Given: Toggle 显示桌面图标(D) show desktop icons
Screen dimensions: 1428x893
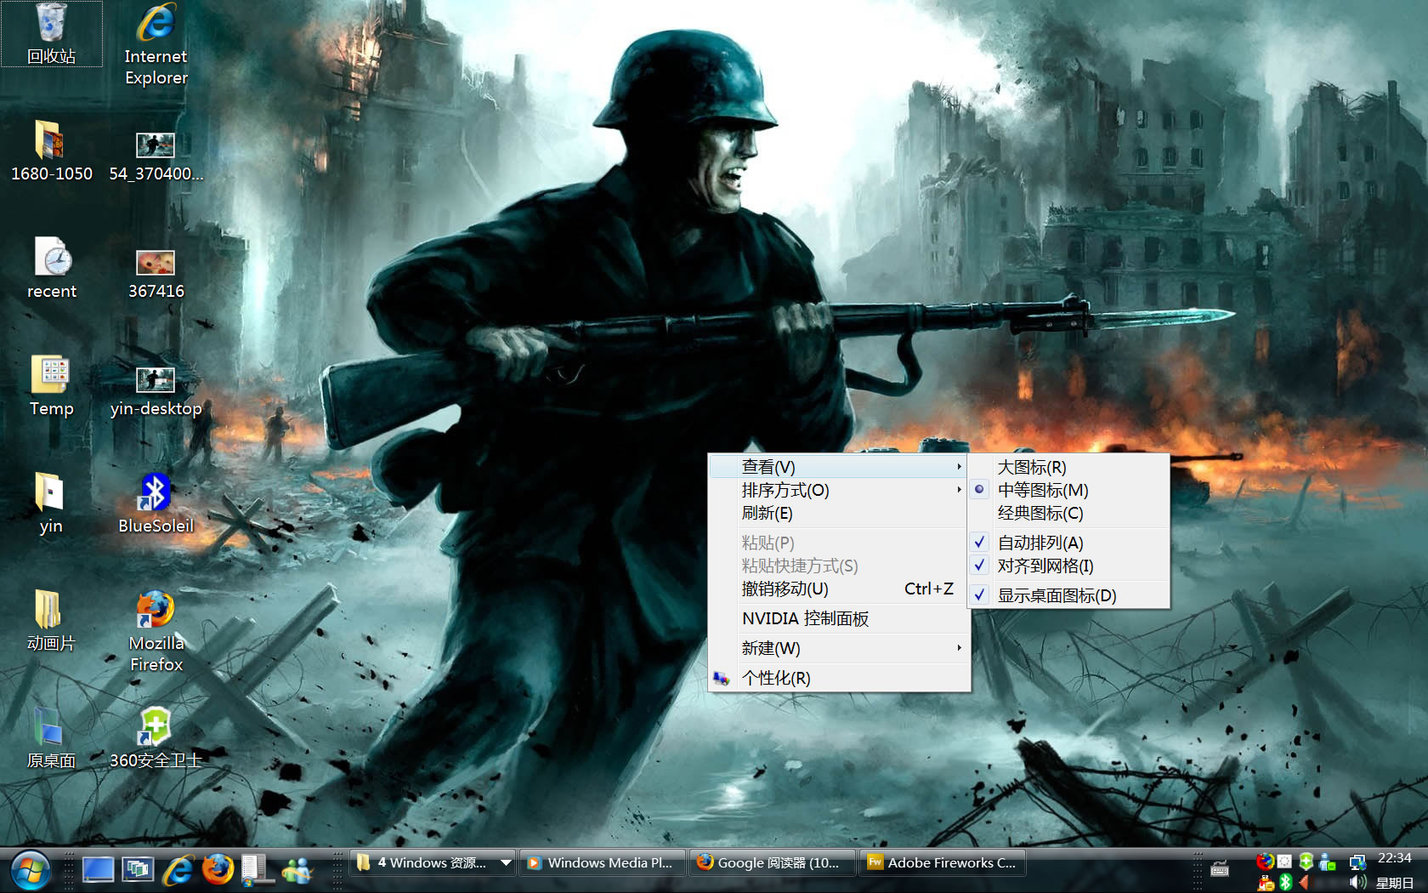Looking at the screenshot, I should coord(1068,595).
